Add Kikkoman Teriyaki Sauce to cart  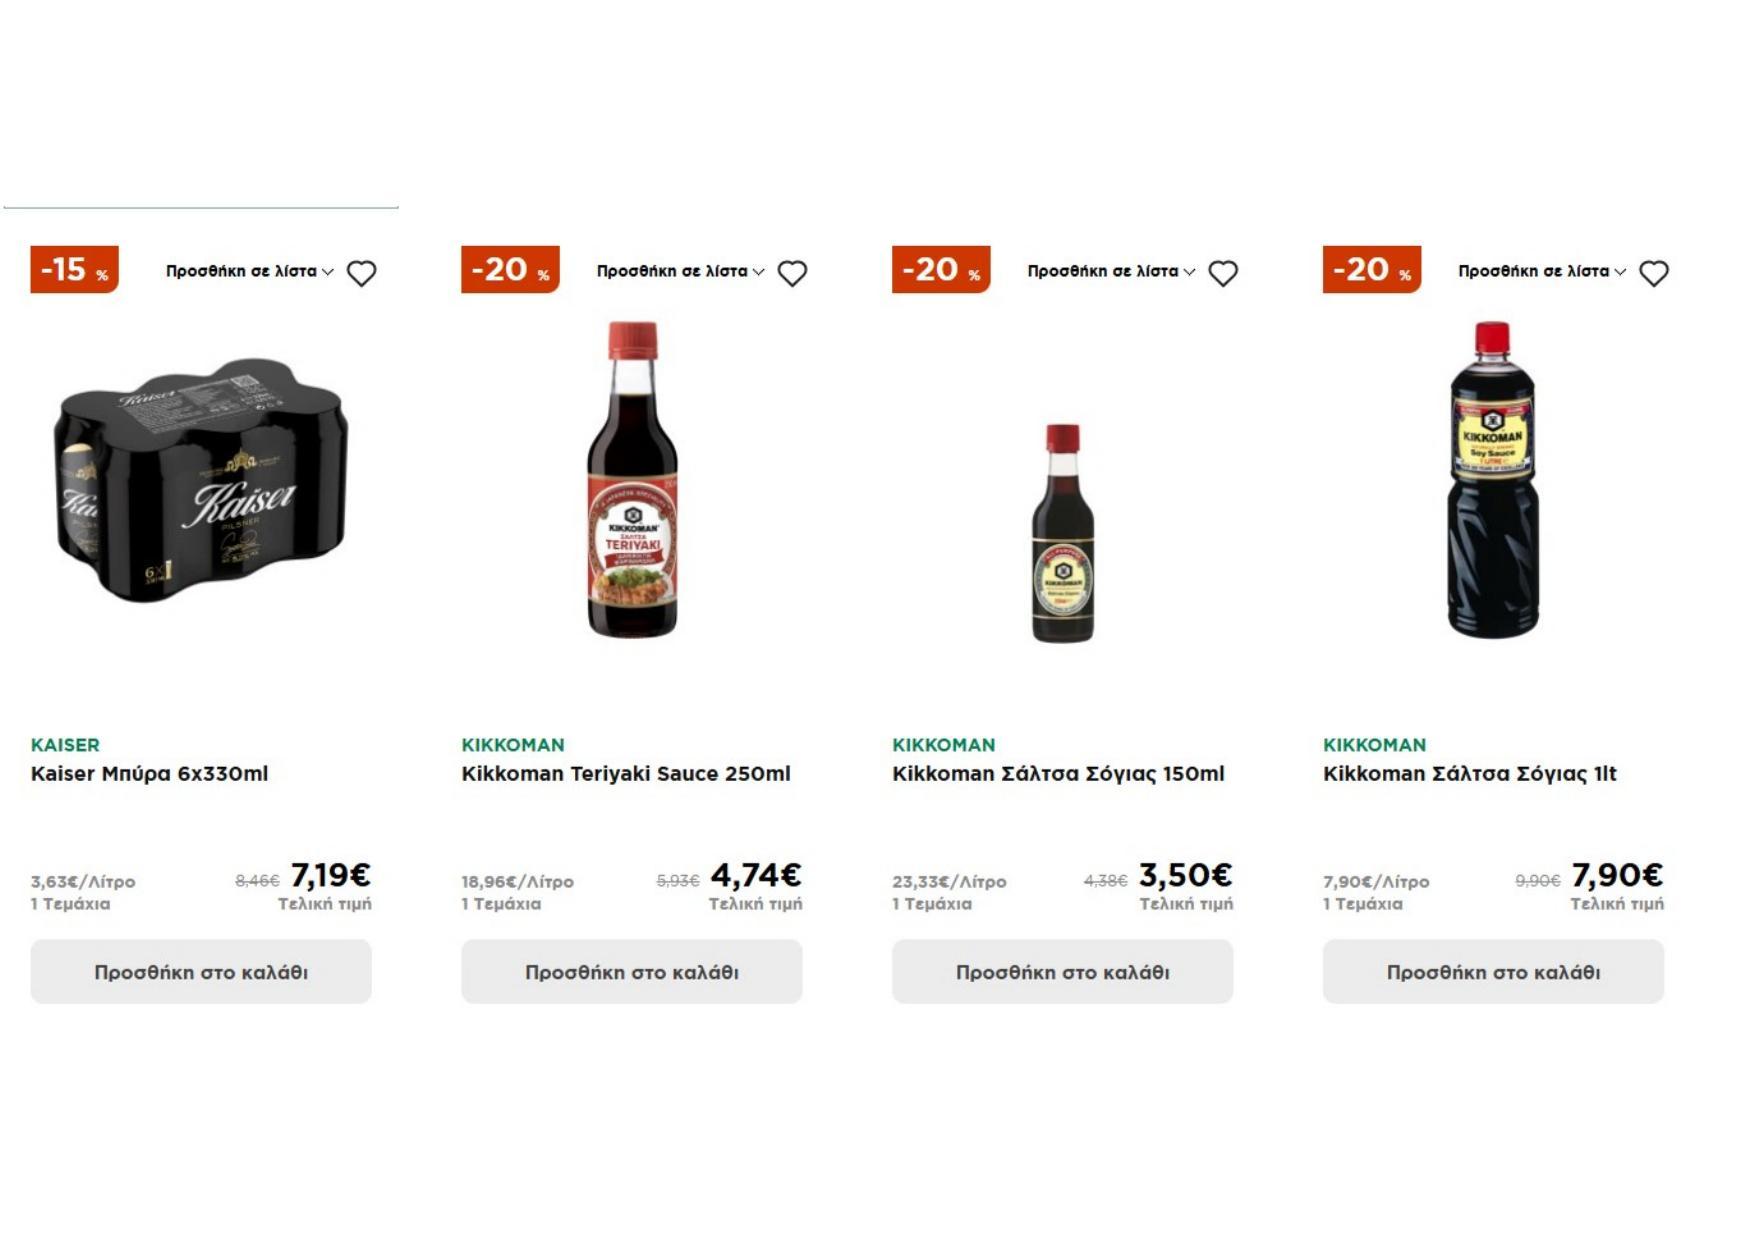click(x=632, y=971)
